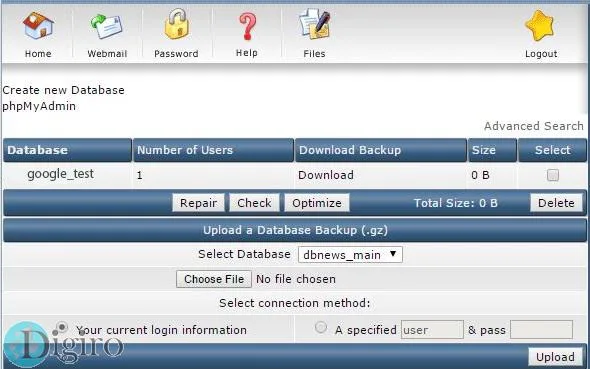The height and width of the screenshot is (369, 590).
Task: Click the Files label in top menu
Action: (x=314, y=54)
